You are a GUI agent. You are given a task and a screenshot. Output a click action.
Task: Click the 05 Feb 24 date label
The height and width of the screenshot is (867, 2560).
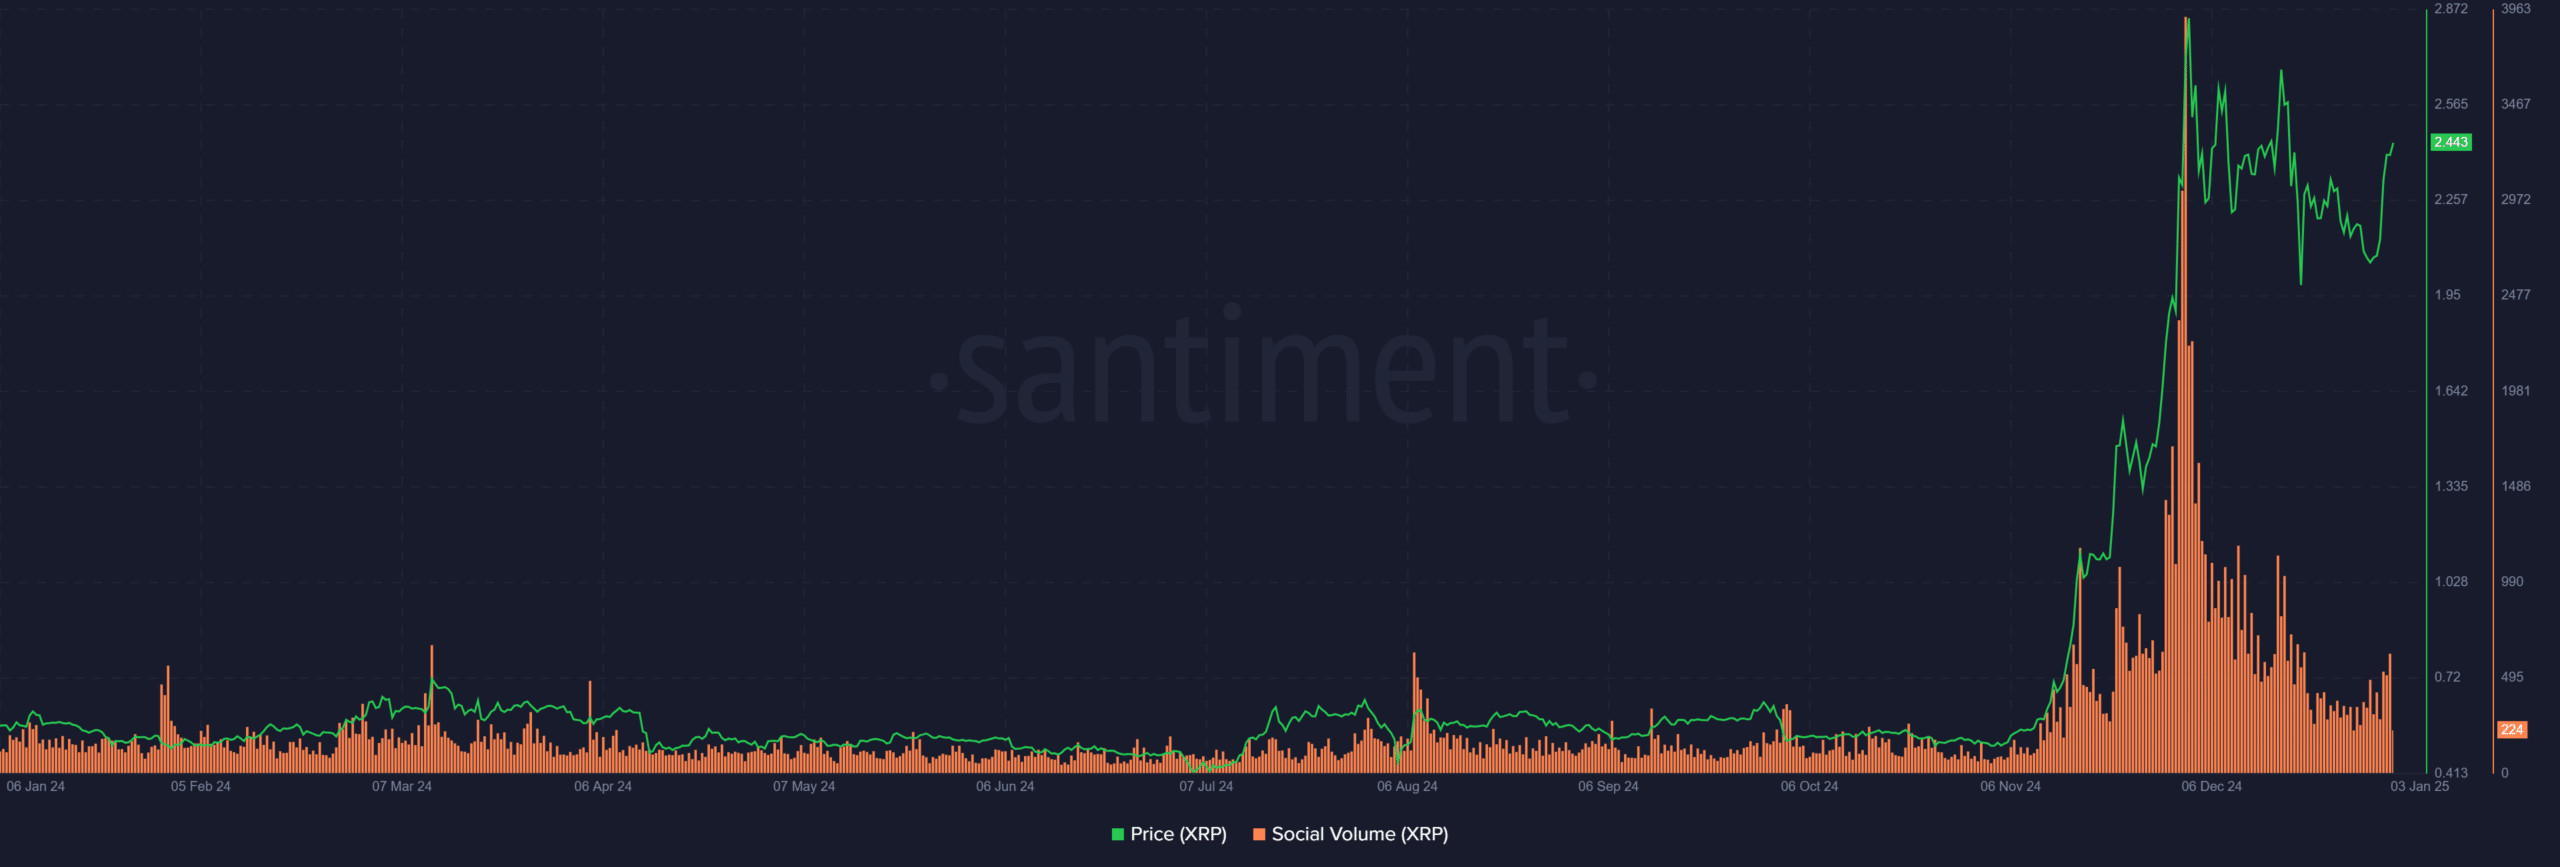(x=200, y=786)
